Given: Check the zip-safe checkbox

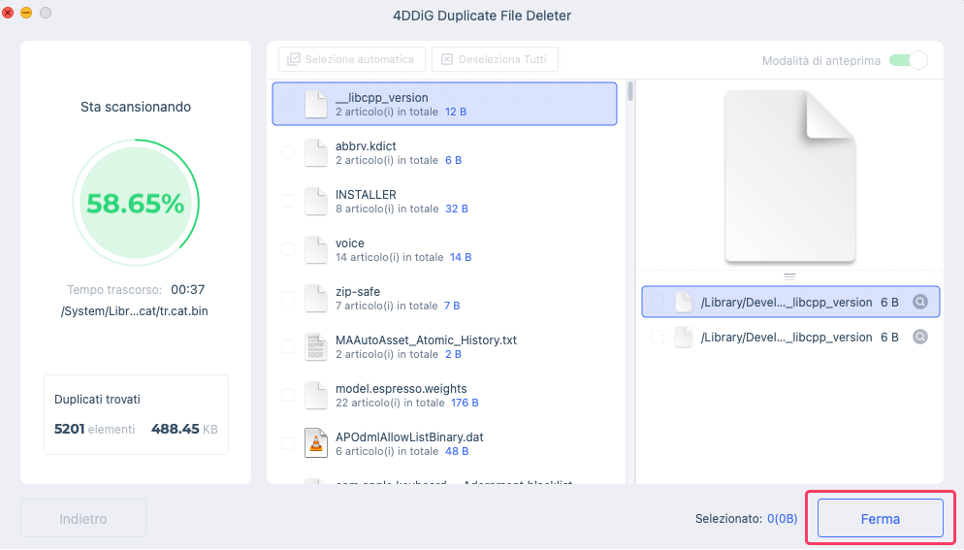Looking at the screenshot, I should 288,298.
